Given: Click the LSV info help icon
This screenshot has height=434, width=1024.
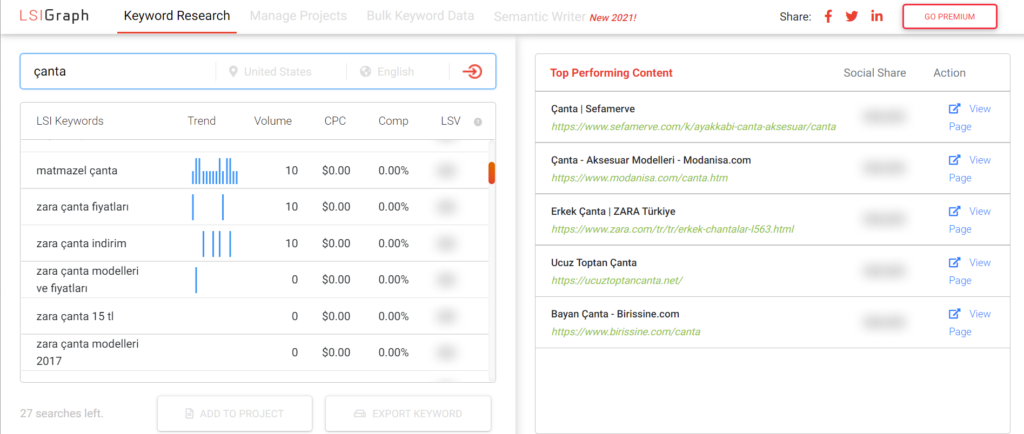Looking at the screenshot, I should pyautogui.click(x=478, y=122).
